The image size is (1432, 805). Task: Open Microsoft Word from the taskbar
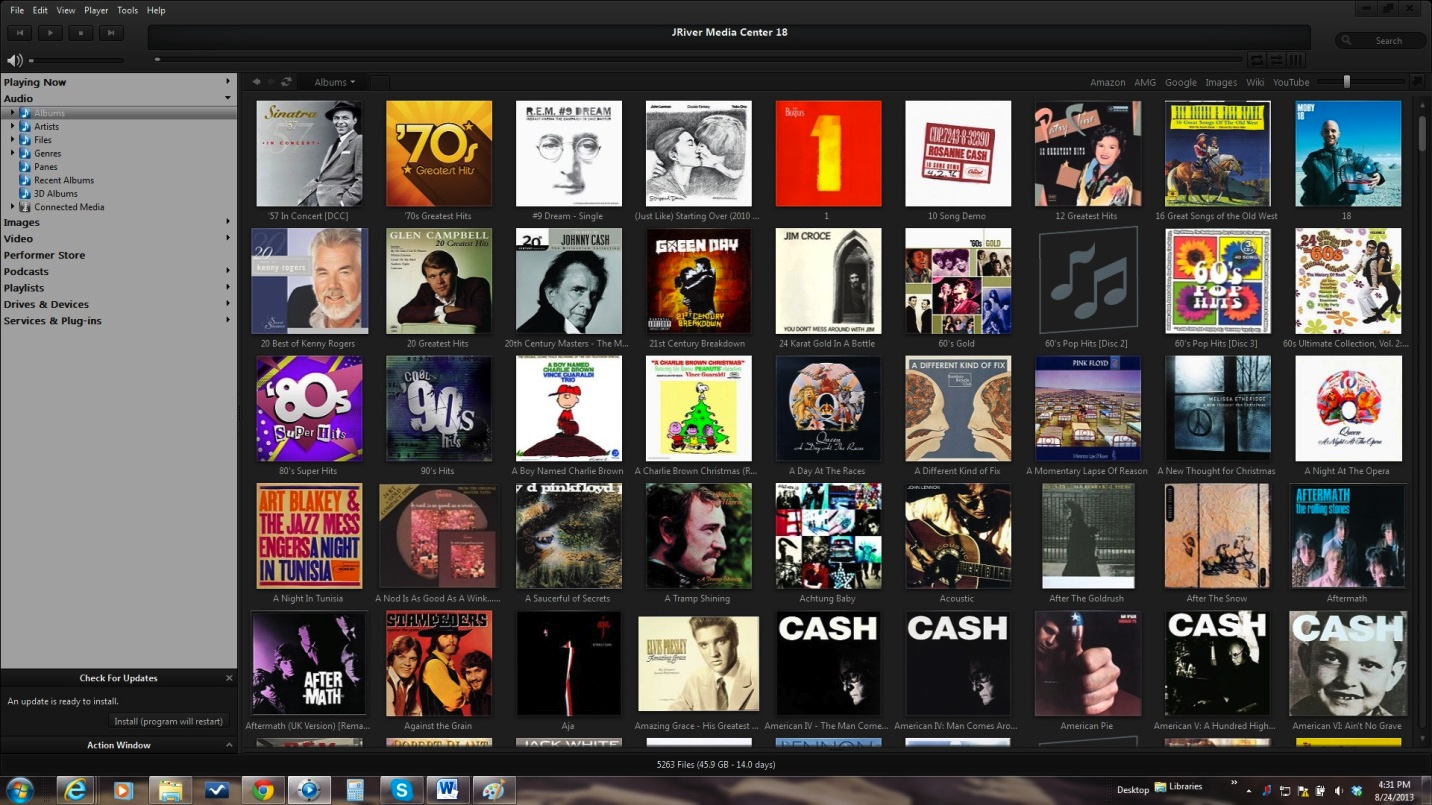point(447,790)
